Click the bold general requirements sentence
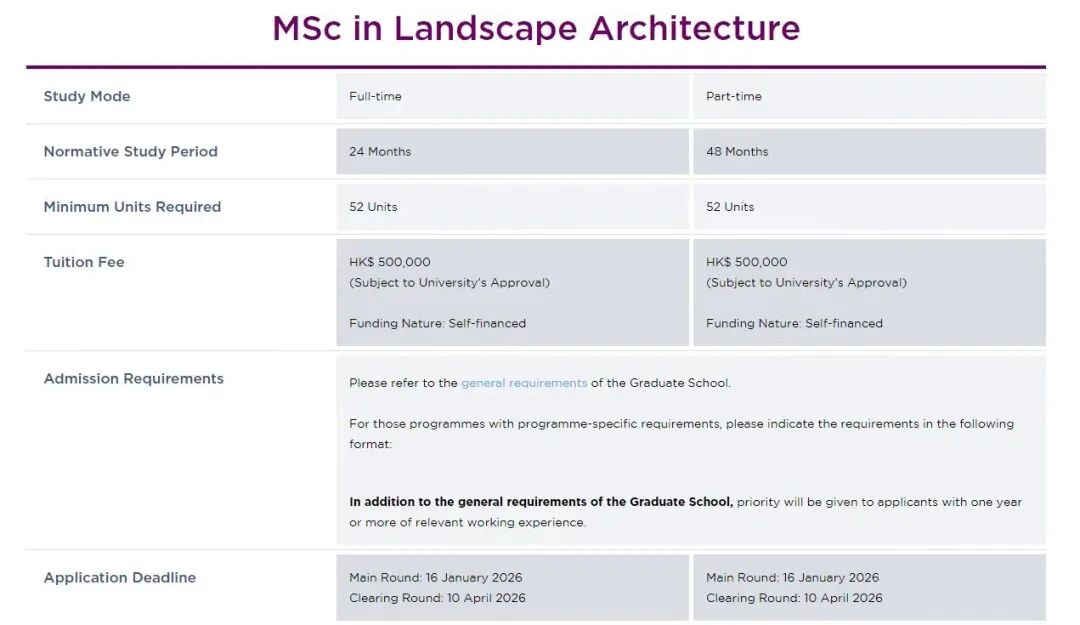 [x=541, y=502]
